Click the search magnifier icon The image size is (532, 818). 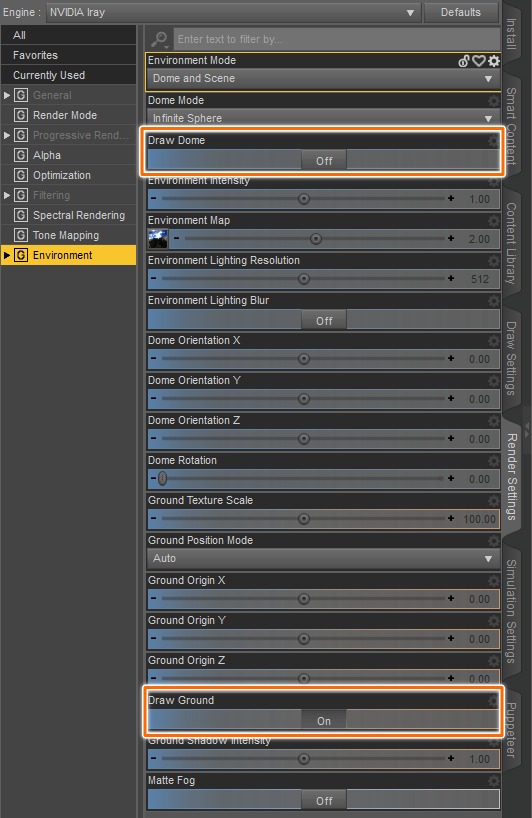(x=159, y=39)
